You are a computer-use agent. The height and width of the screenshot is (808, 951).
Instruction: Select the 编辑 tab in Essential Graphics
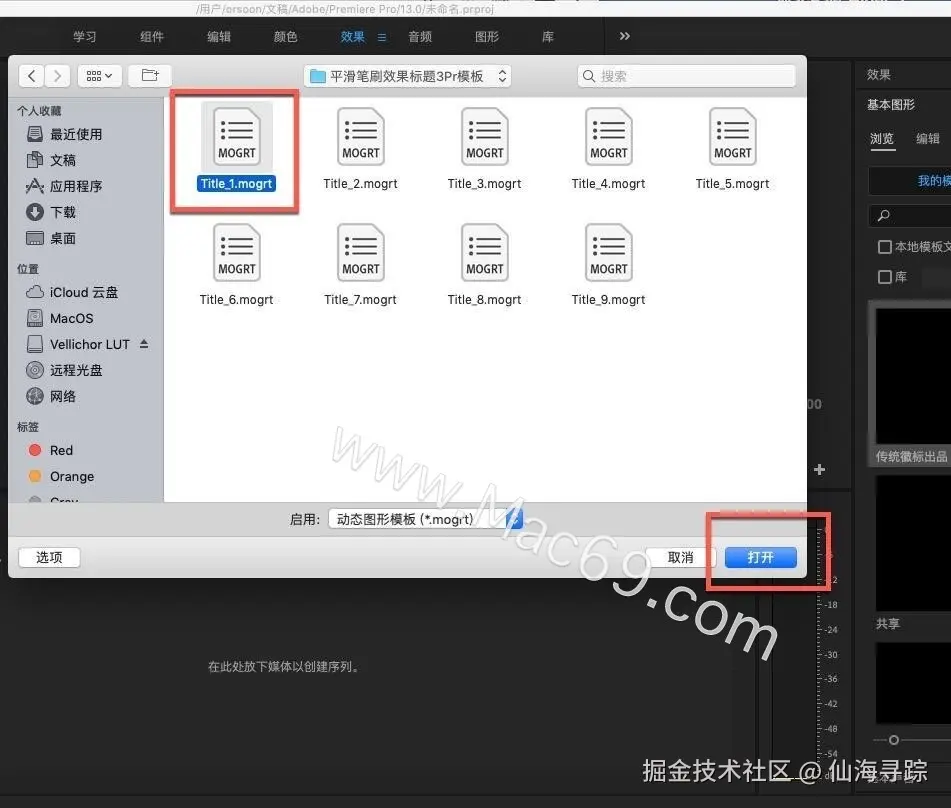(x=928, y=139)
